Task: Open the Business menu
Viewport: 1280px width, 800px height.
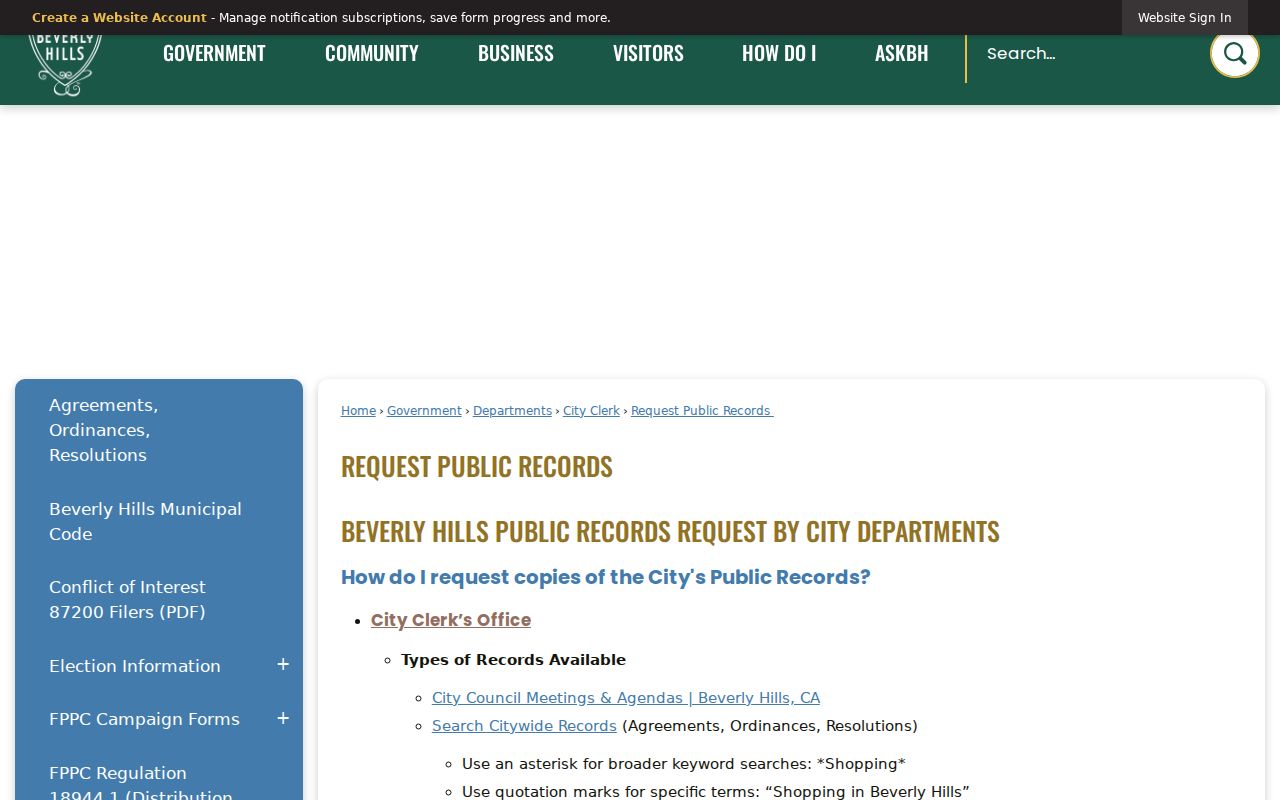Action: pos(516,53)
